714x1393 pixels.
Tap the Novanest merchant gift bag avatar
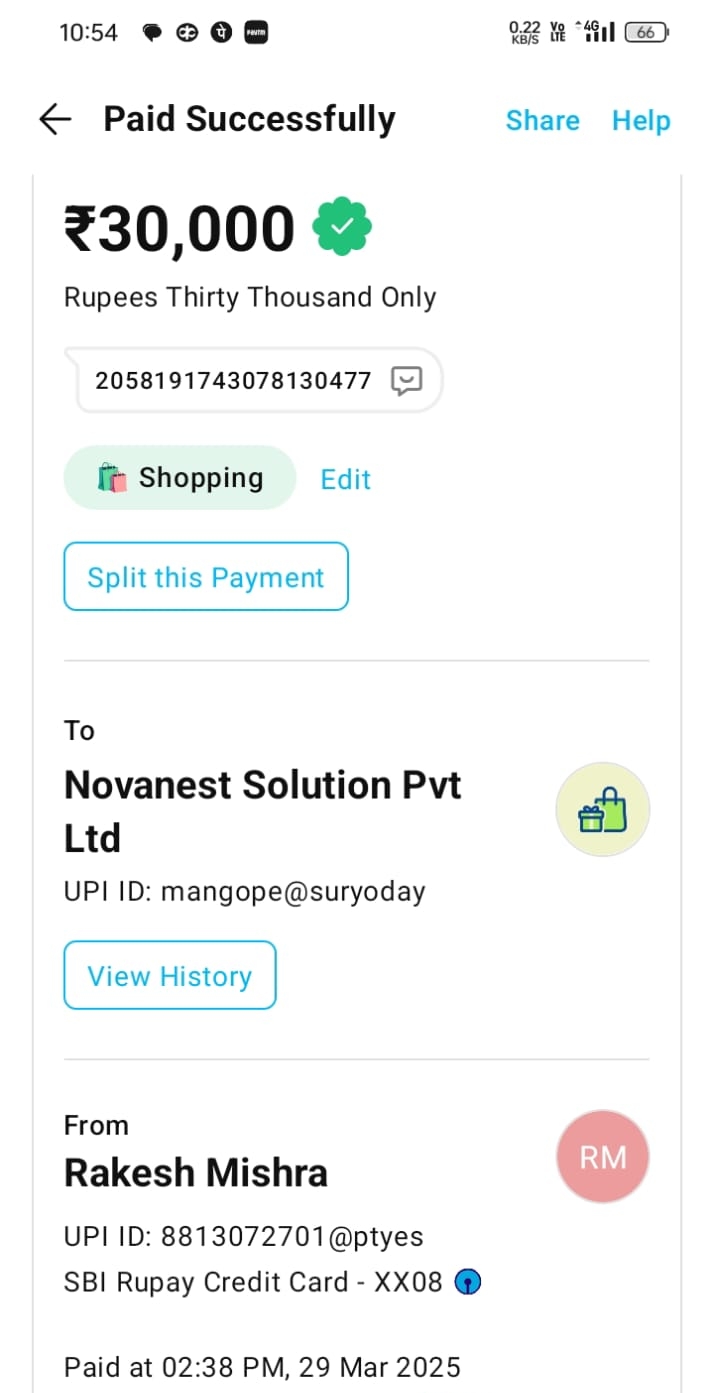[602, 810]
